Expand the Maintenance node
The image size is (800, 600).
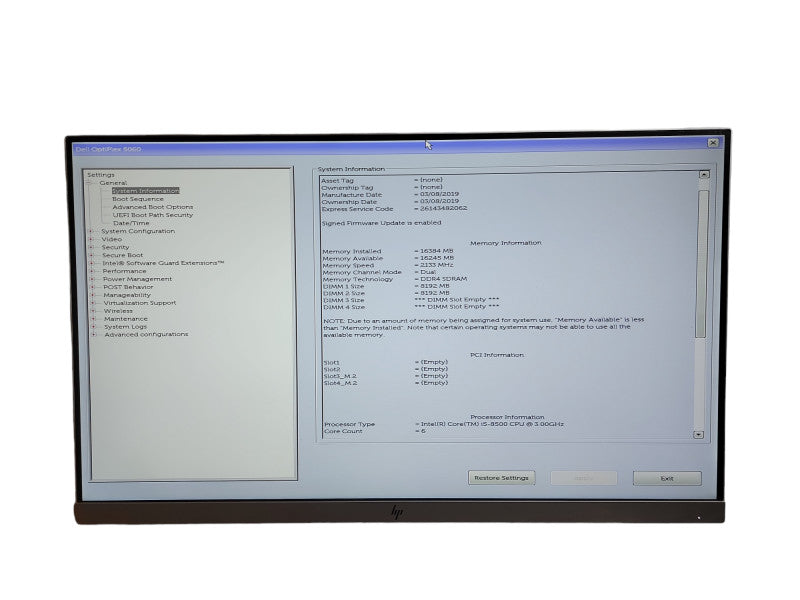93,319
